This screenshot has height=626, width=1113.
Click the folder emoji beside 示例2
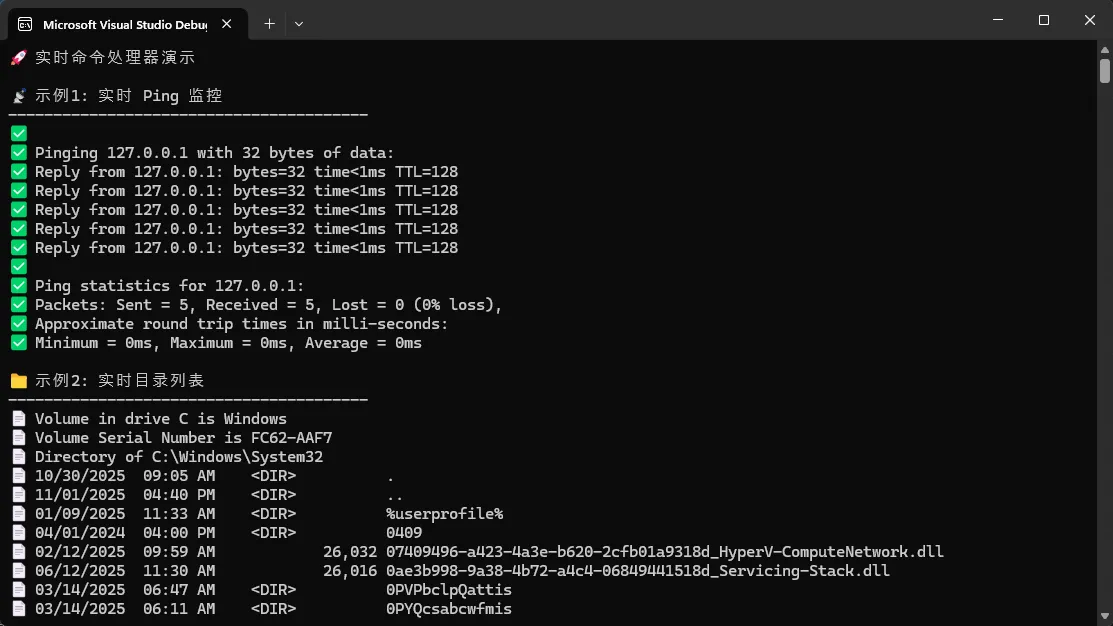tap(18, 381)
